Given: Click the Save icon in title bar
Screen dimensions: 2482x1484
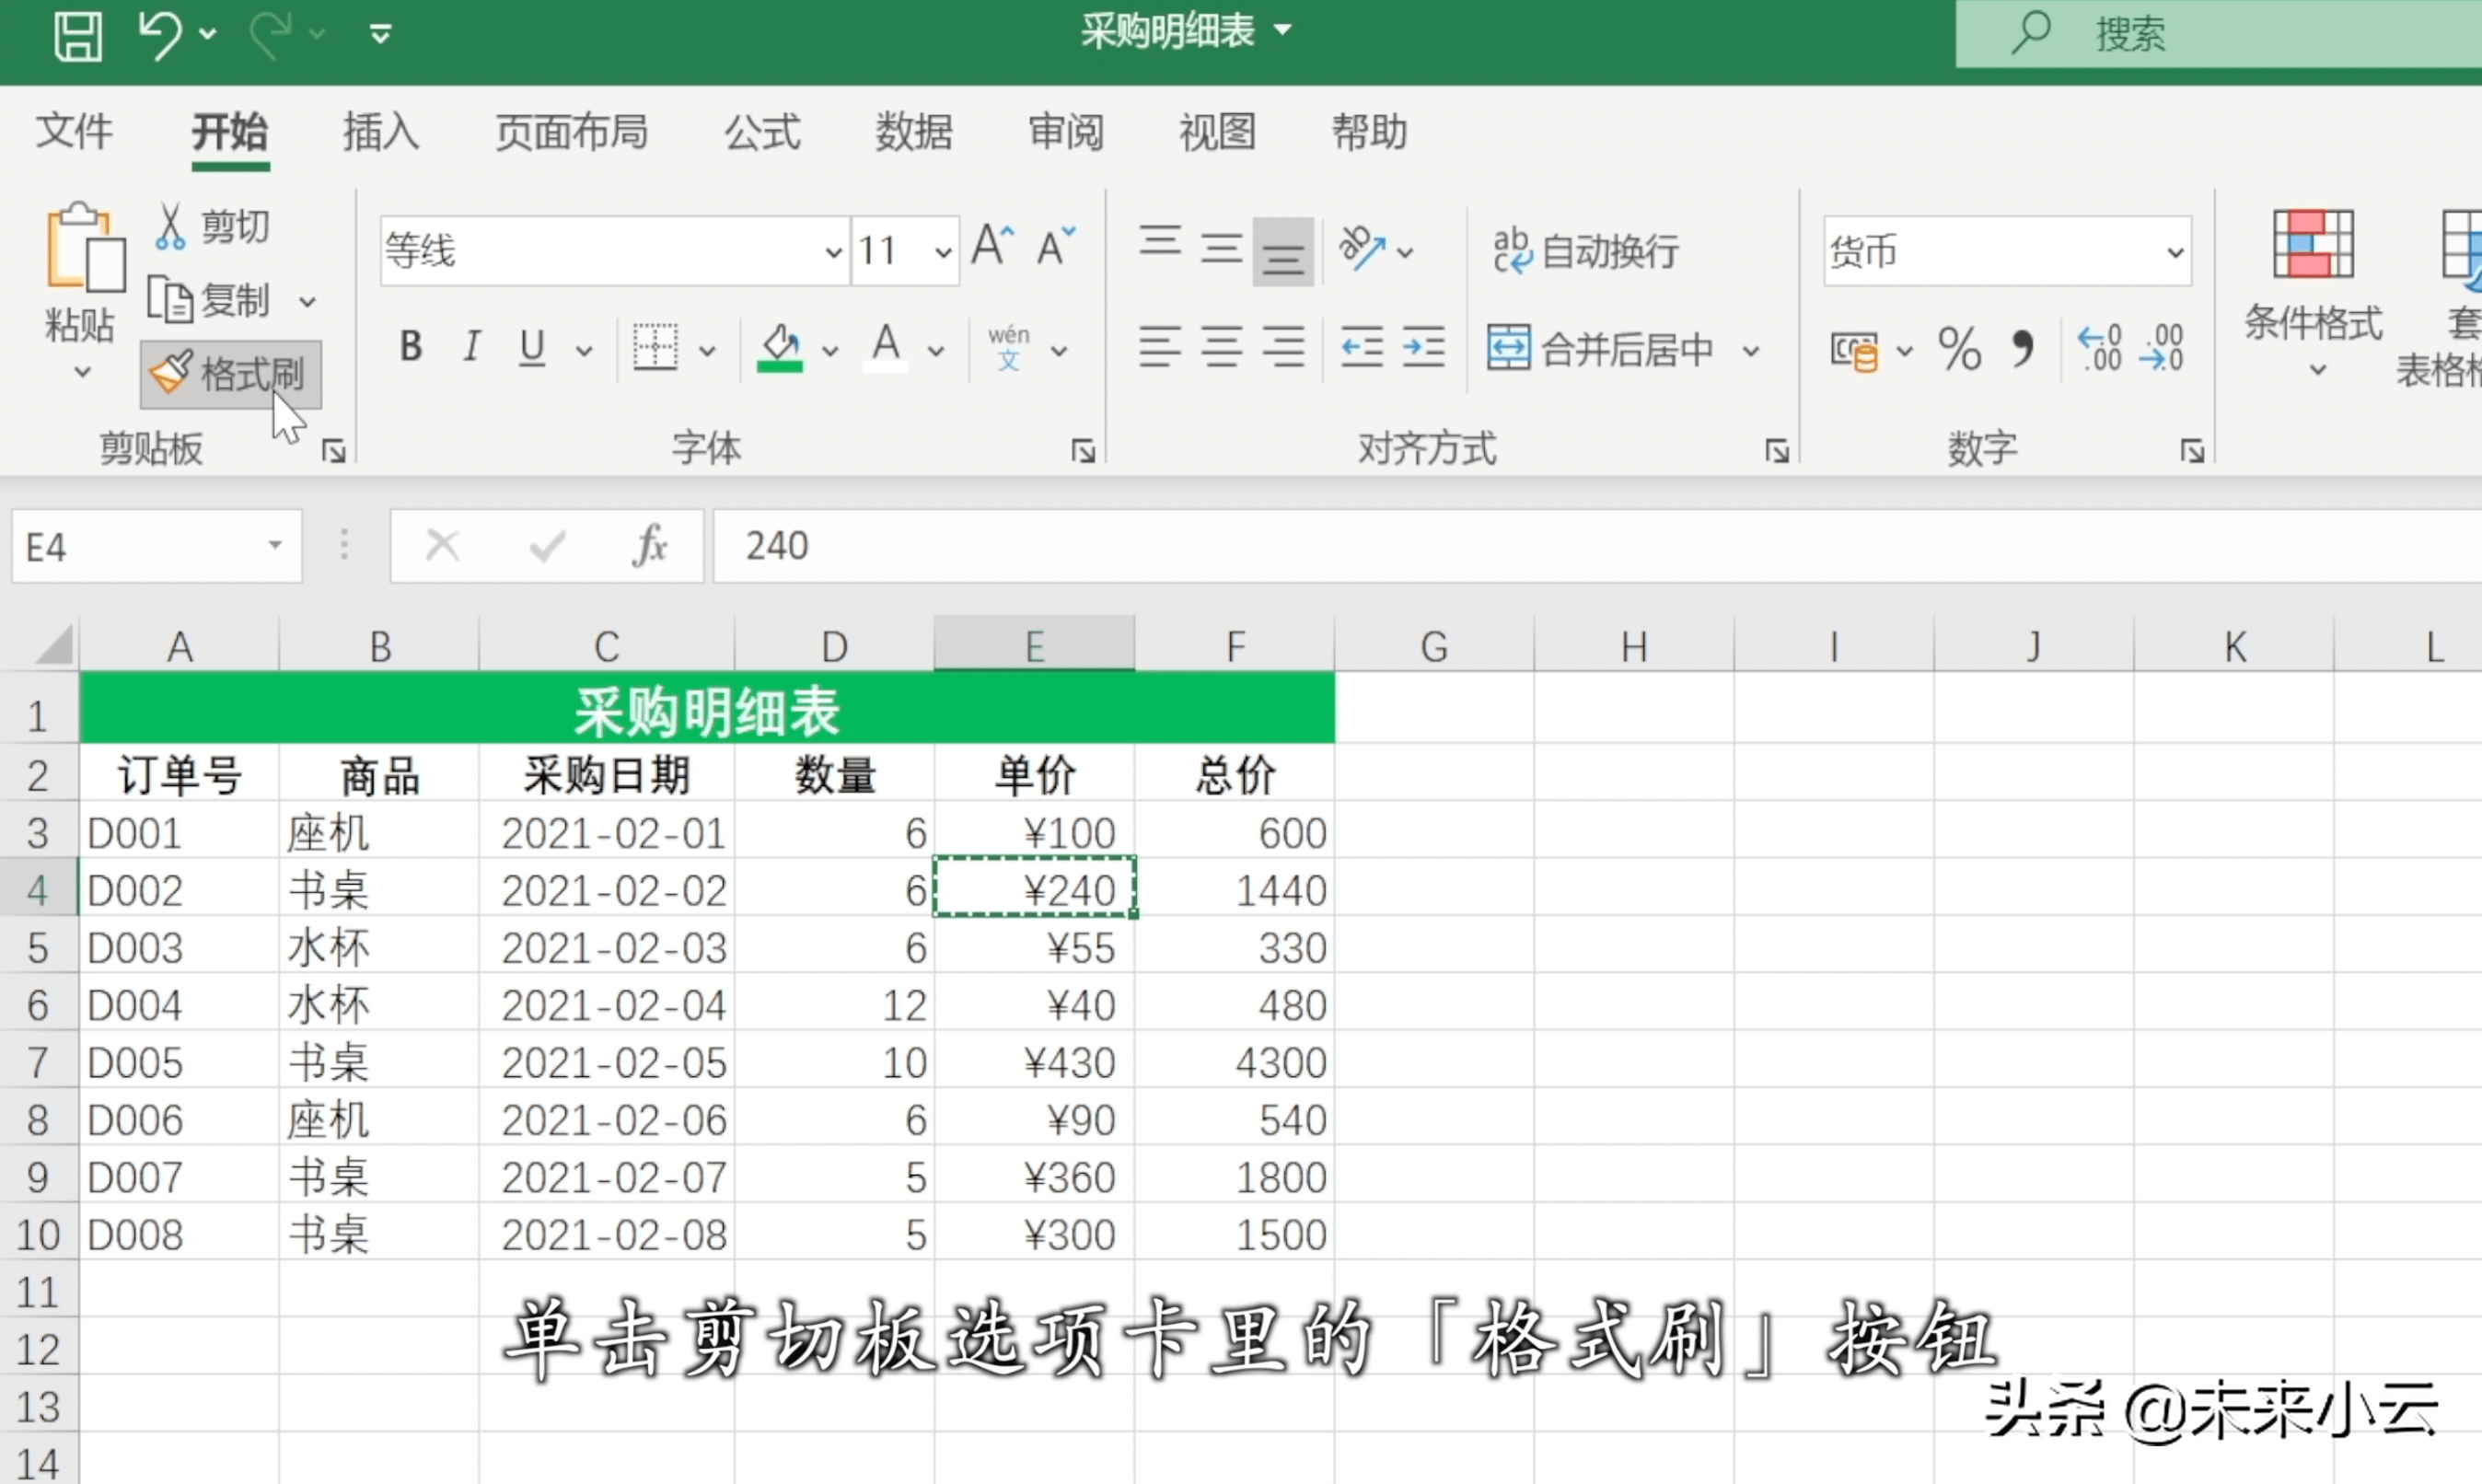Looking at the screenshot, I should point(78,35).
